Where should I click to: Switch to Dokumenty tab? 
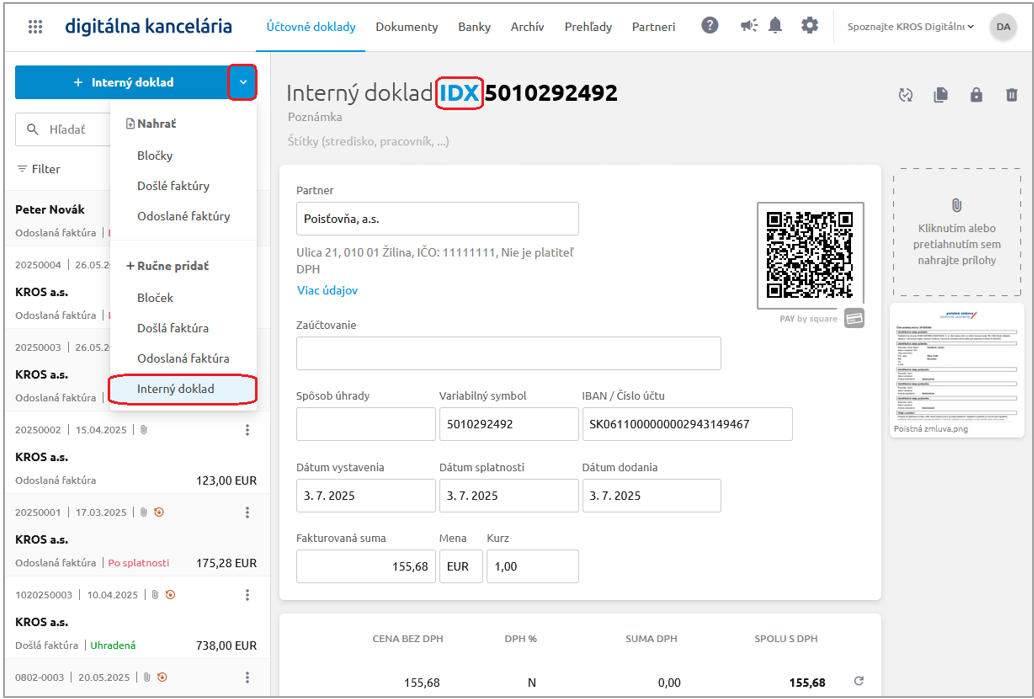pyautogui.click(x=407, y=27)
